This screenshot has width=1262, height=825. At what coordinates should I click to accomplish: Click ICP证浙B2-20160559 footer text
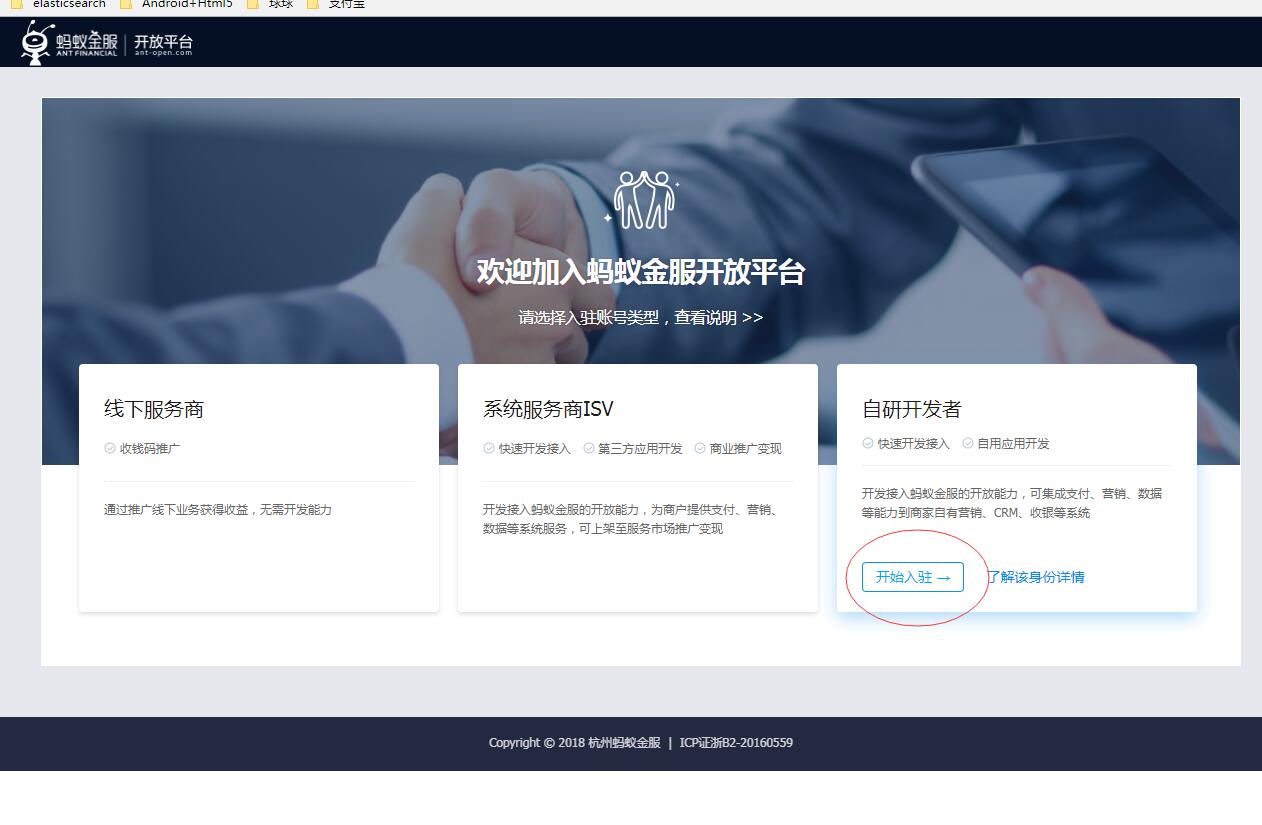pos(736,743)
